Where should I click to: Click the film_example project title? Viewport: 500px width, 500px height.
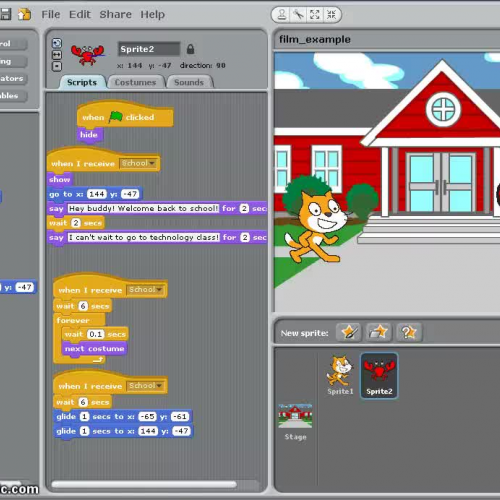pyautogui.click(x=315, y=39)
